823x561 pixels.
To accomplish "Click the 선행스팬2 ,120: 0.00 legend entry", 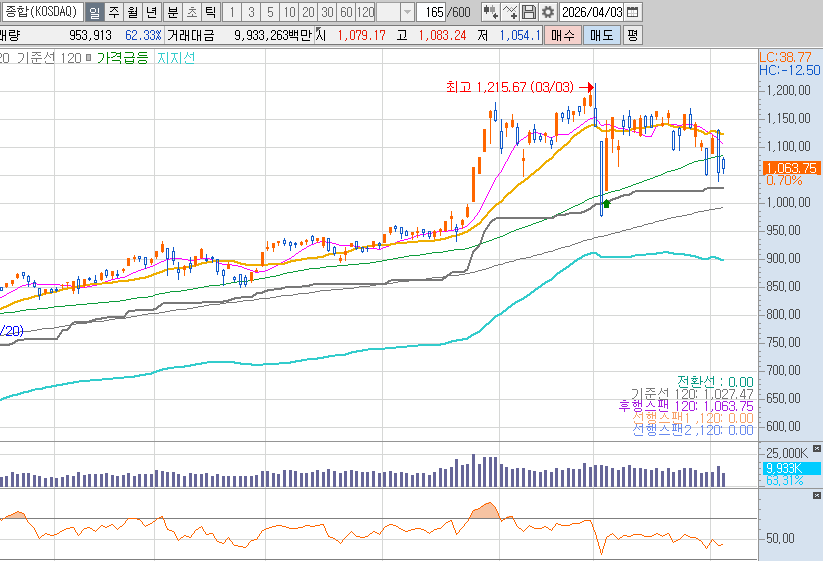I will [693, 430].
